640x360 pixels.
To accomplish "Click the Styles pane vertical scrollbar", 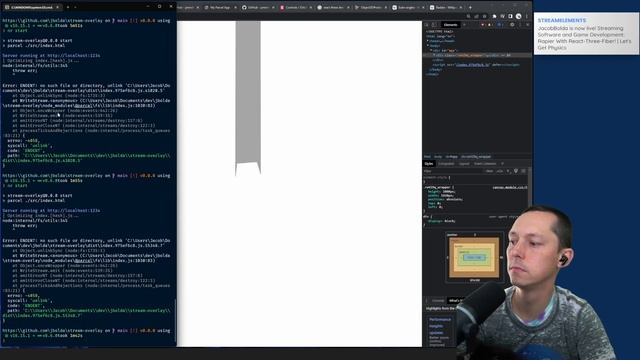I will point(530,188).
